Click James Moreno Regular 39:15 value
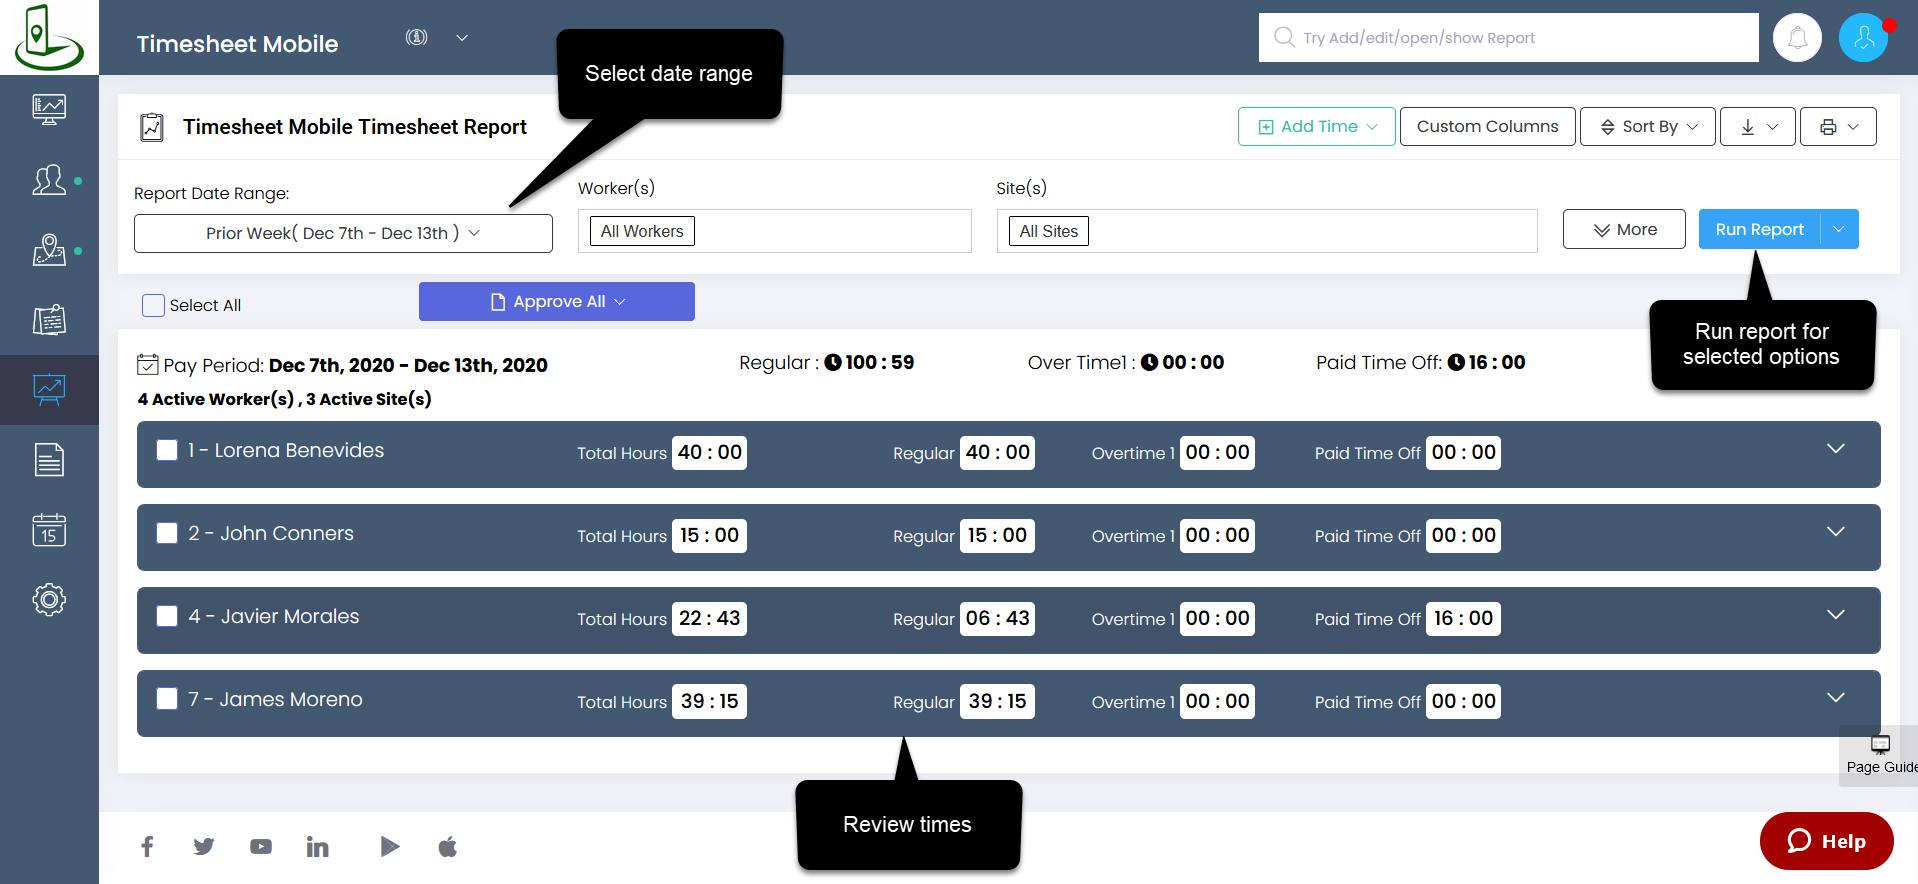 point(997,701)
